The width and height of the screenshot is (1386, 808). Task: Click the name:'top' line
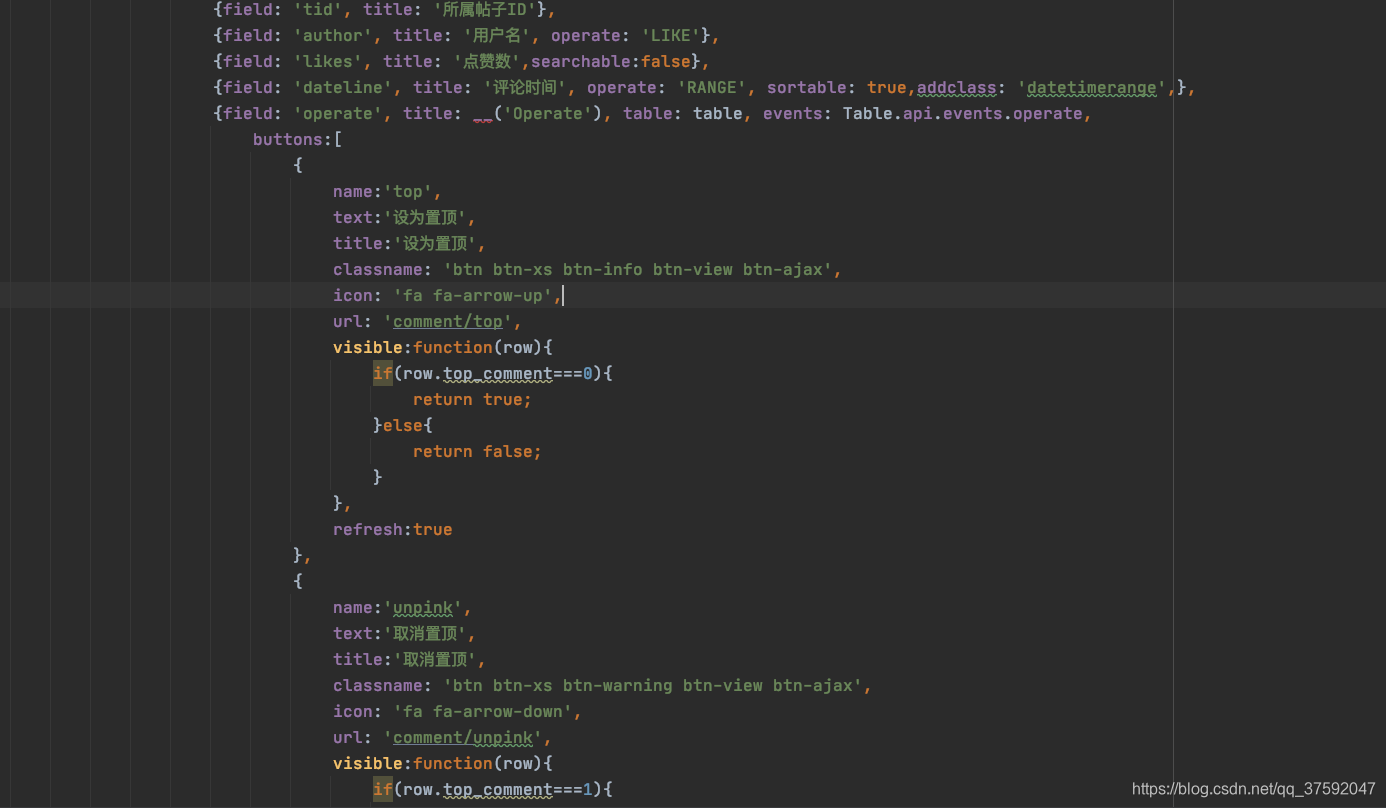coord(388,192)
